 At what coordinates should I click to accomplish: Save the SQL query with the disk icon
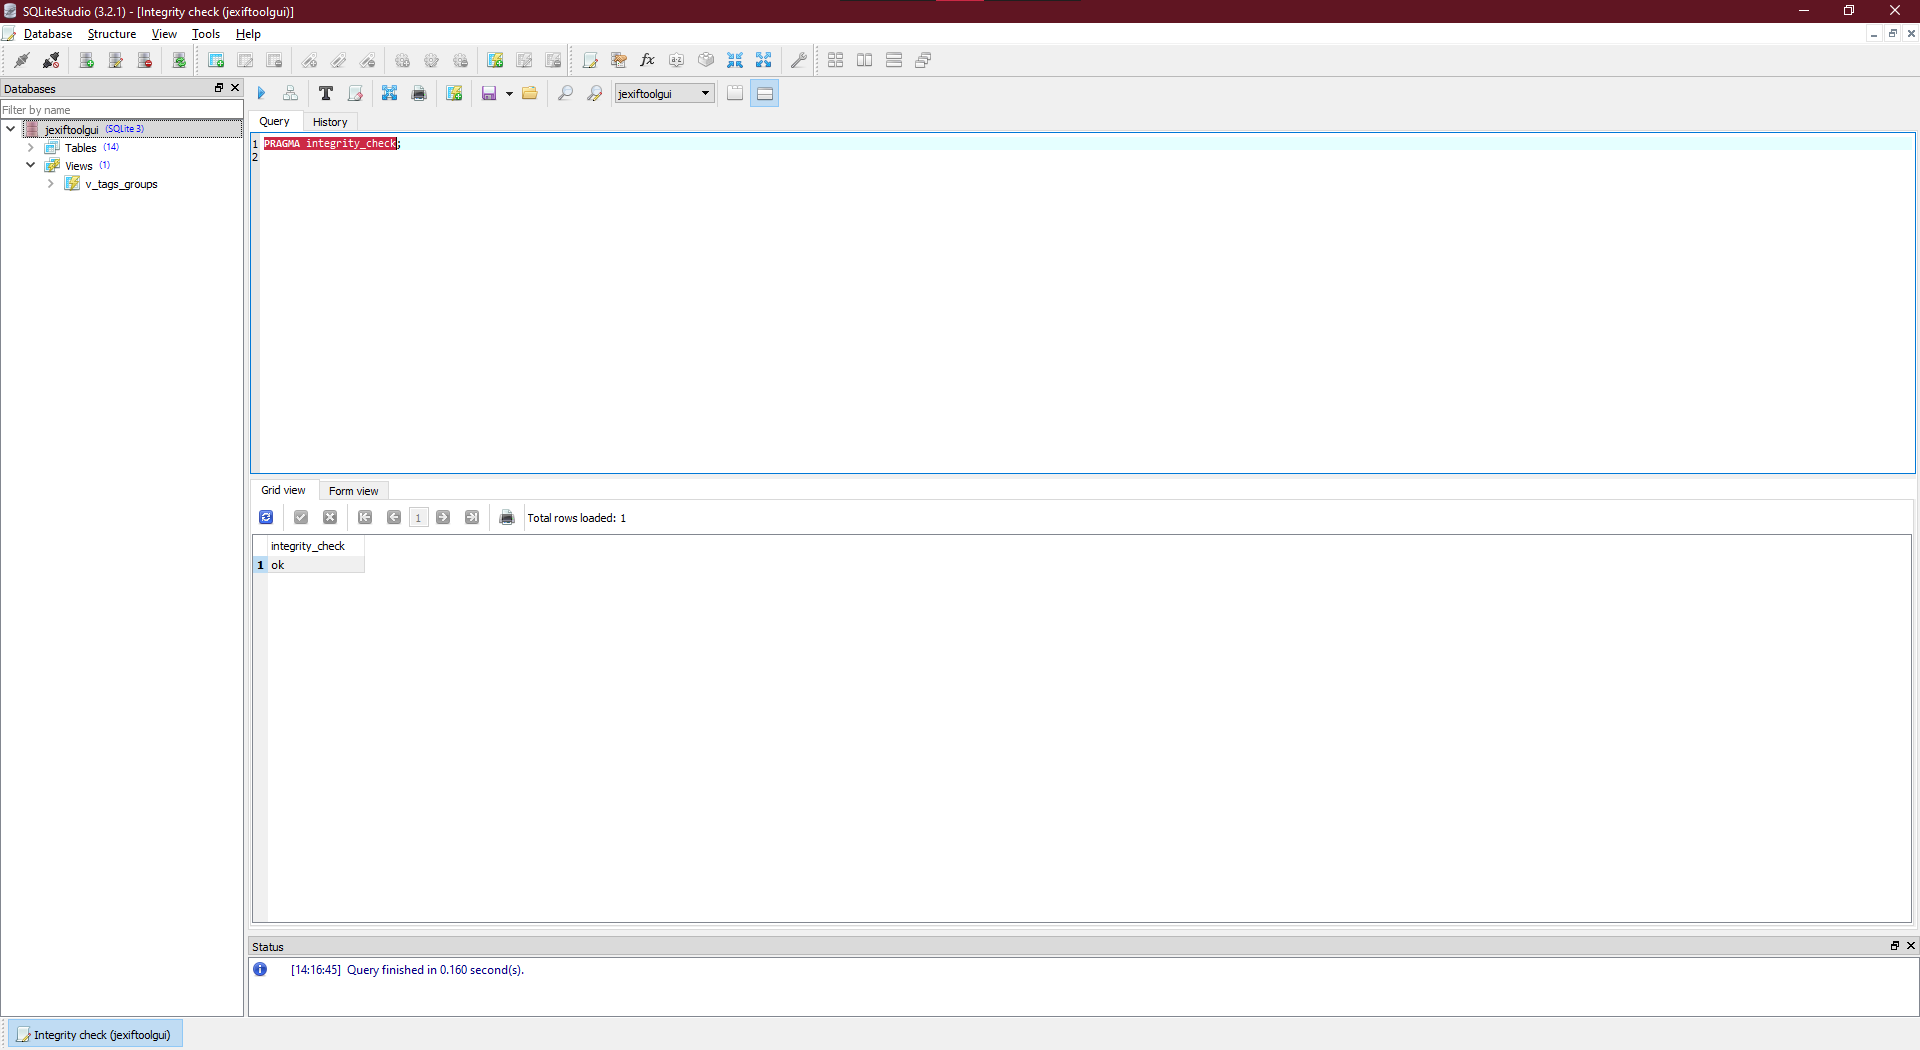(490, 93)
